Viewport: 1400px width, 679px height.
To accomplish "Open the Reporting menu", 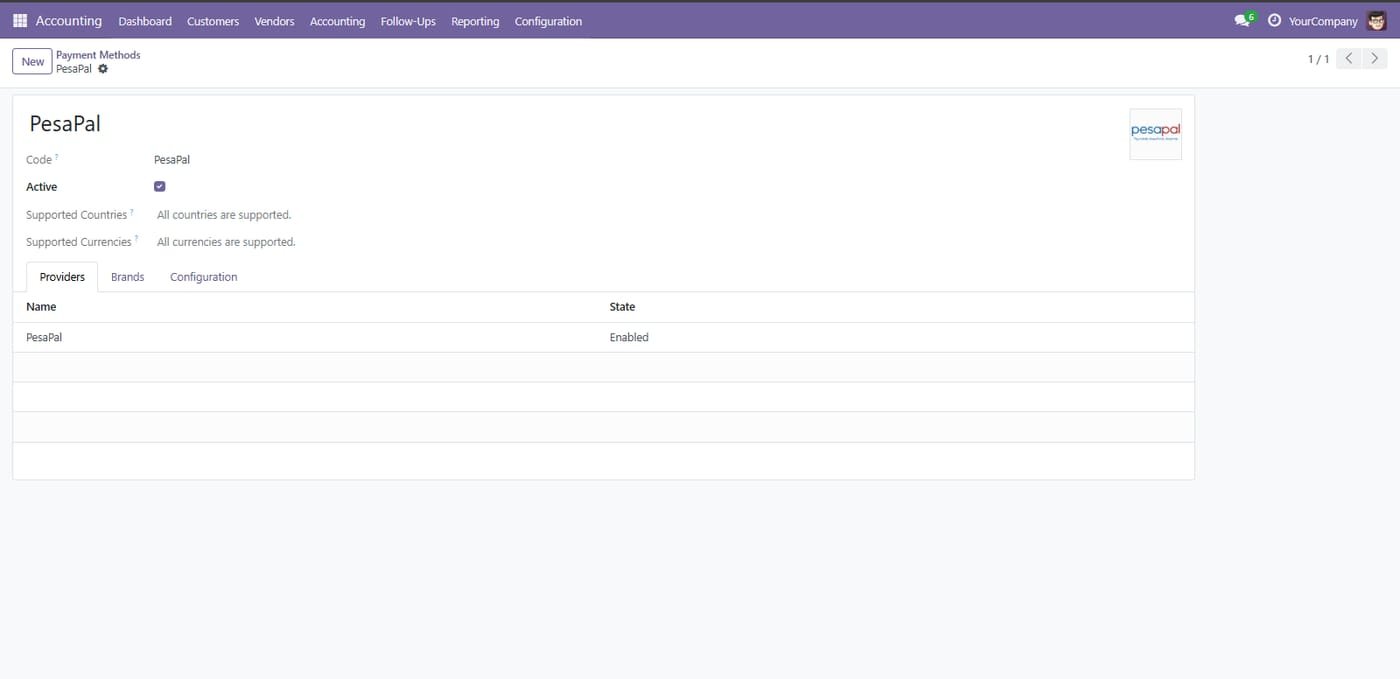I will tap(475, 21).
